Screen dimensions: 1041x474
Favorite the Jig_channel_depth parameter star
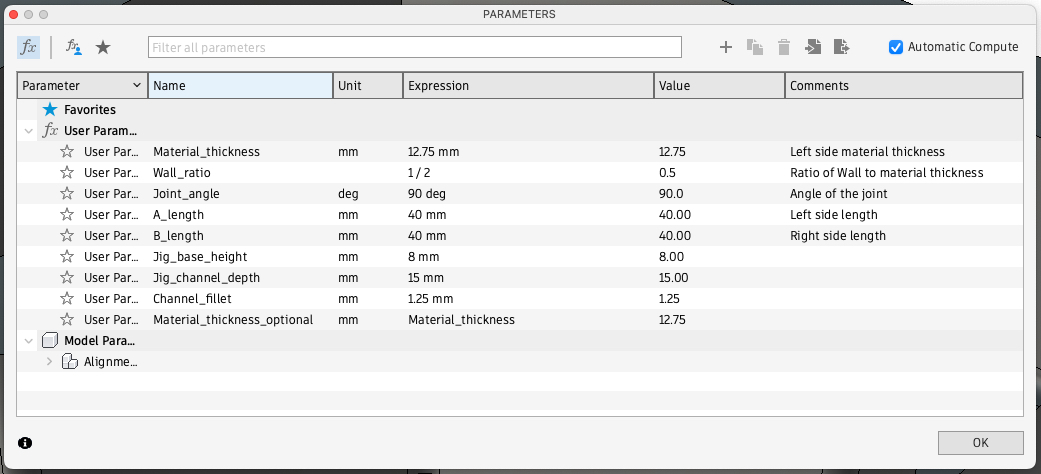[x=66, y=277]
